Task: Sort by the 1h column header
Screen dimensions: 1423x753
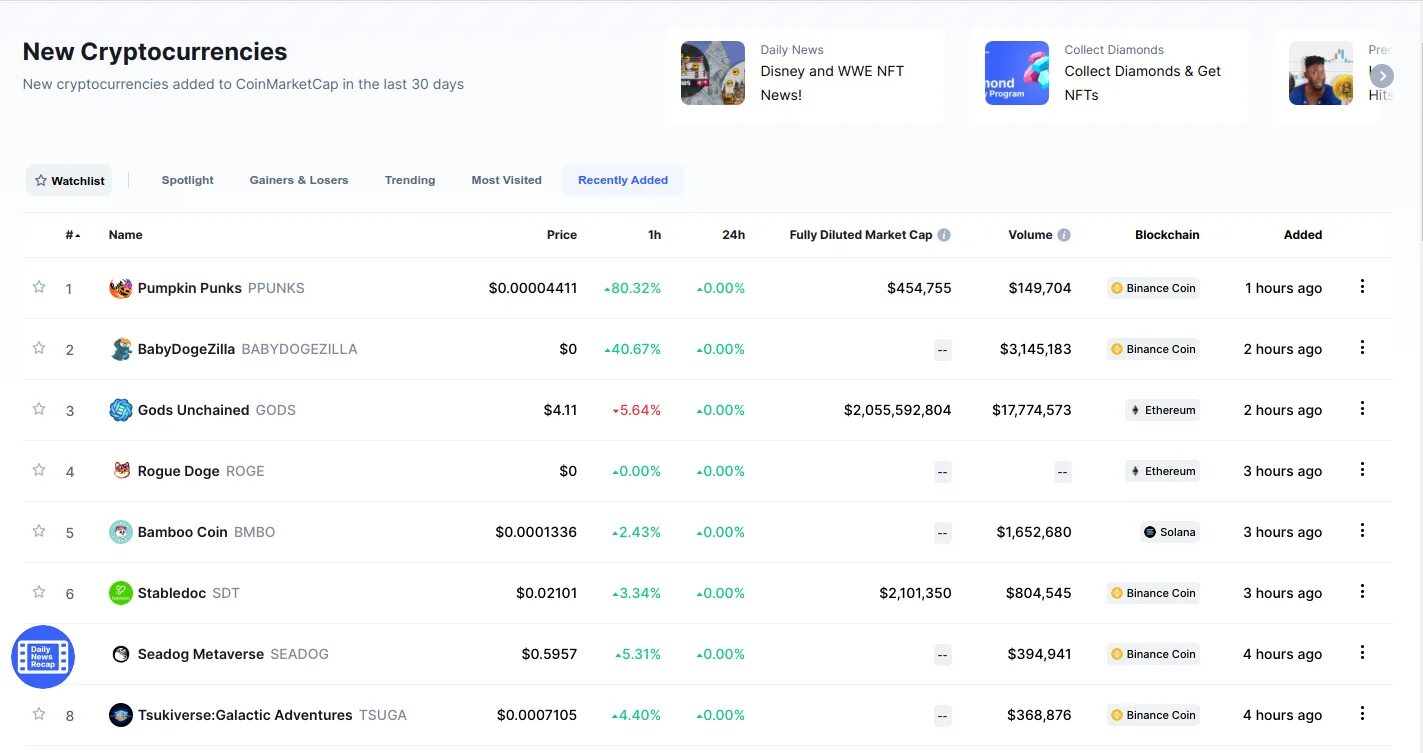Action: (x=654, y=235)
